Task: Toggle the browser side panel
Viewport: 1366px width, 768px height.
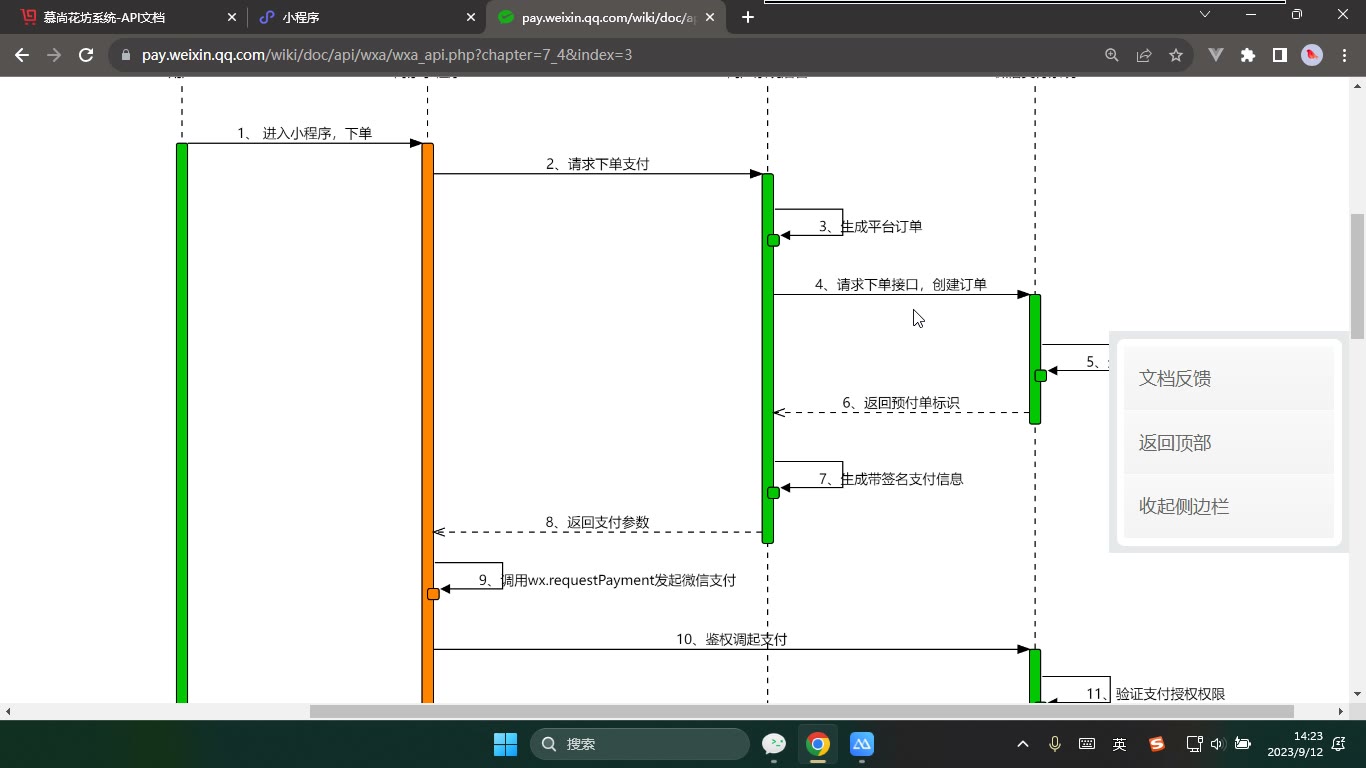Action: tap(1280, 55)
